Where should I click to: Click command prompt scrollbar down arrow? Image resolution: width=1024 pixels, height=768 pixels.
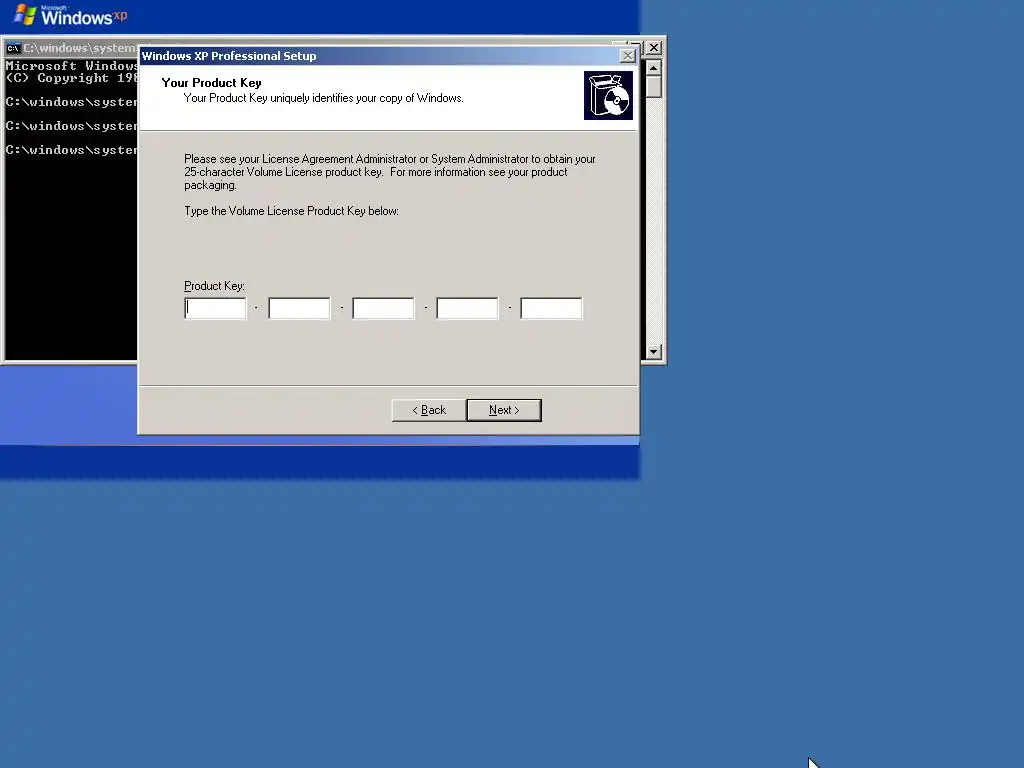653,352
